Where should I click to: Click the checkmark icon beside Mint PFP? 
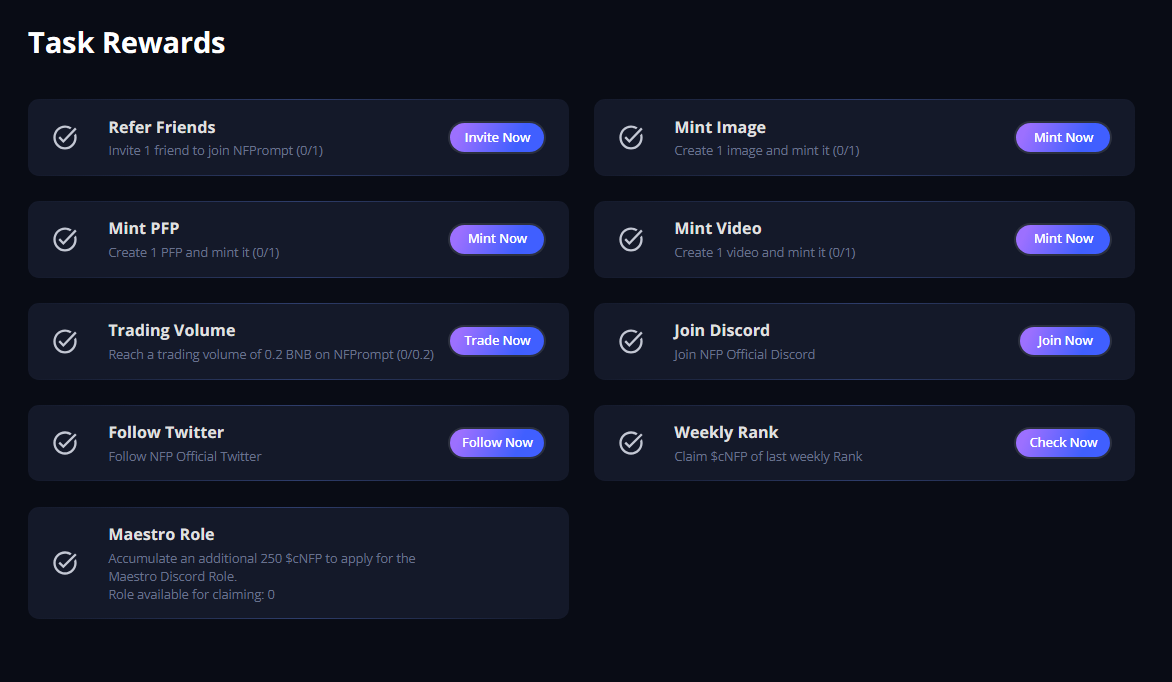65,239
